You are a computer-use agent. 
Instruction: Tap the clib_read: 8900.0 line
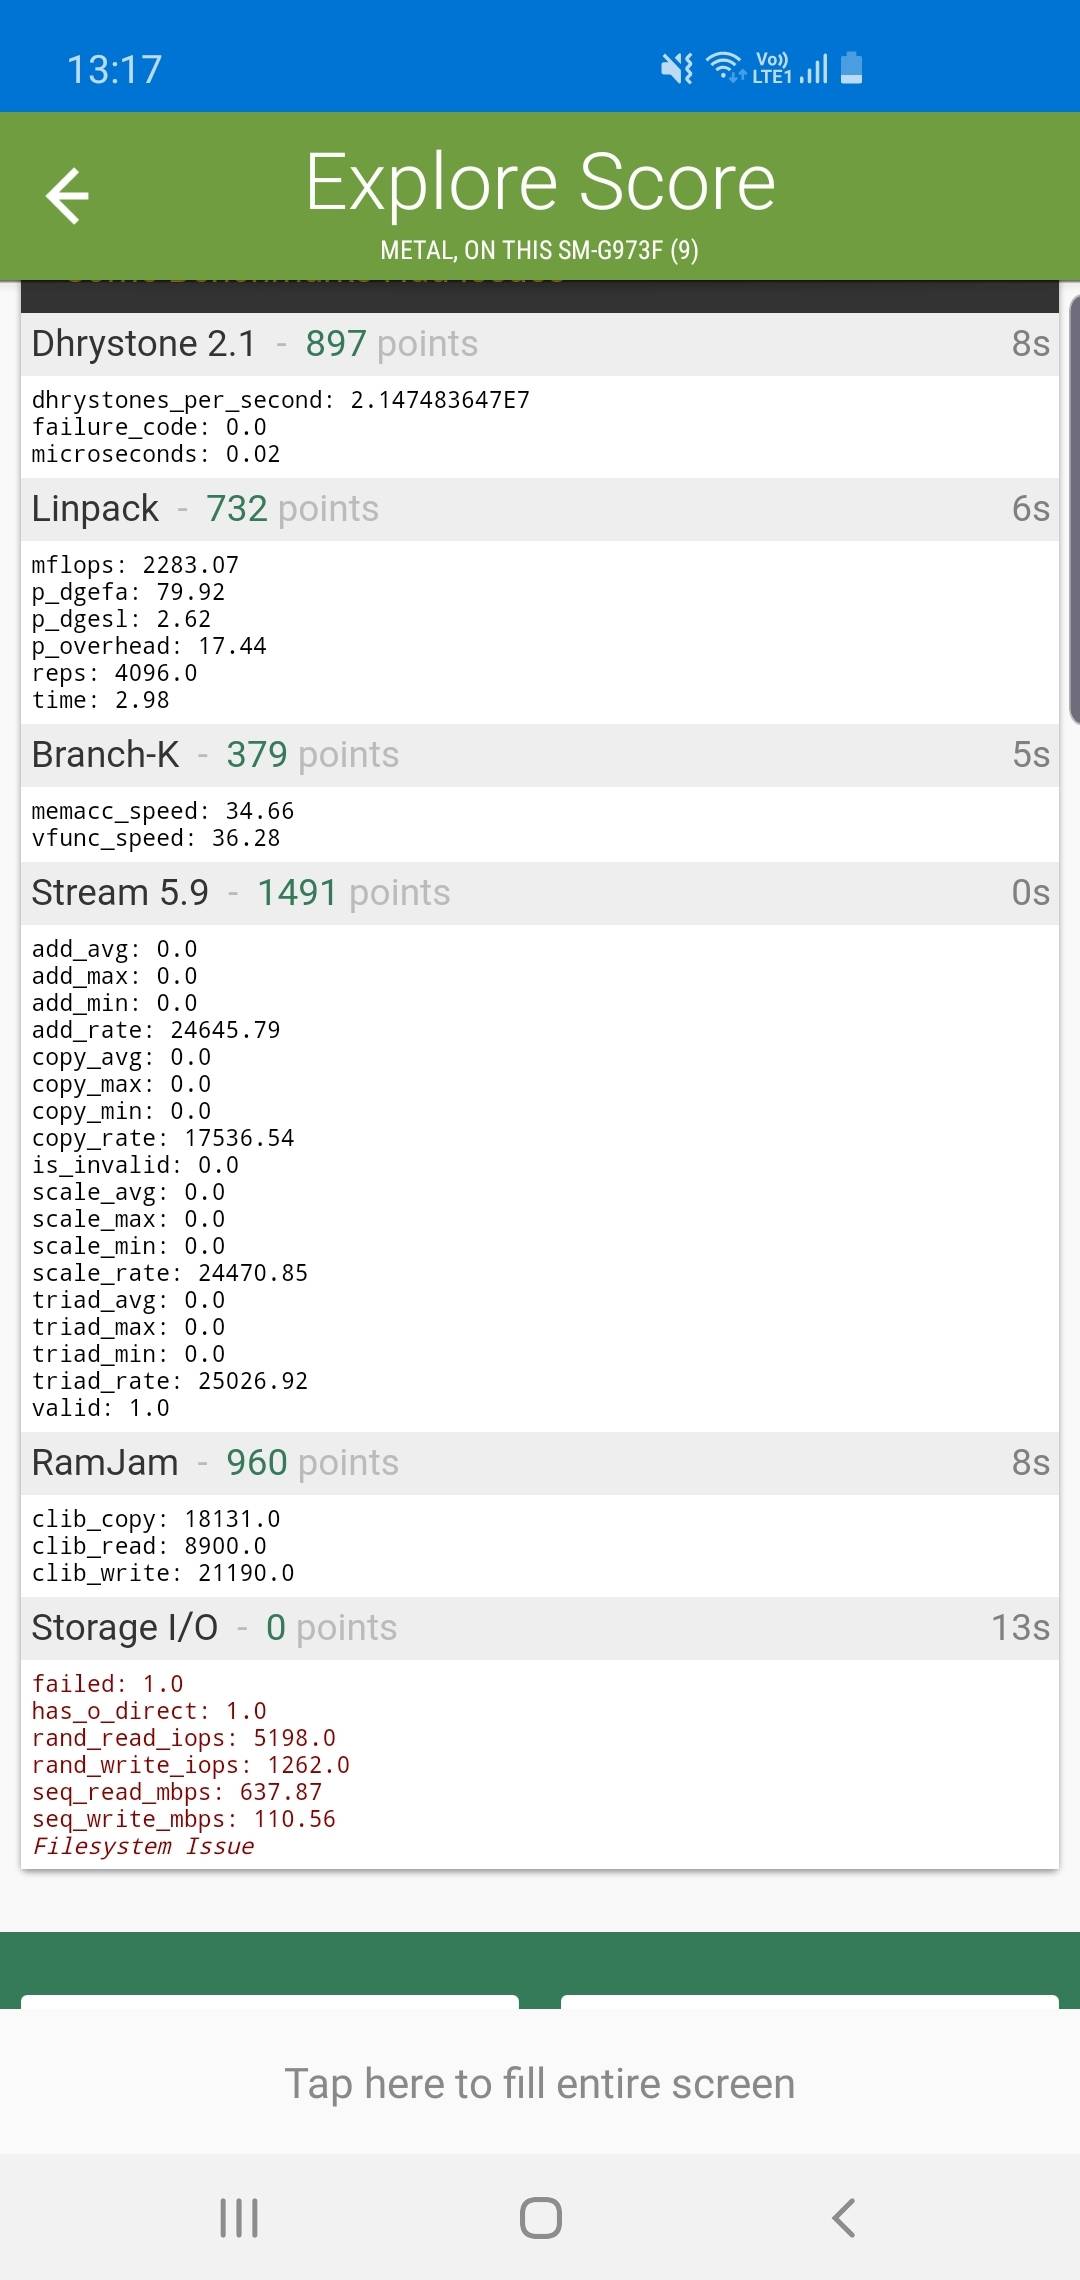pyautogui.click(x=149, y=1546)
